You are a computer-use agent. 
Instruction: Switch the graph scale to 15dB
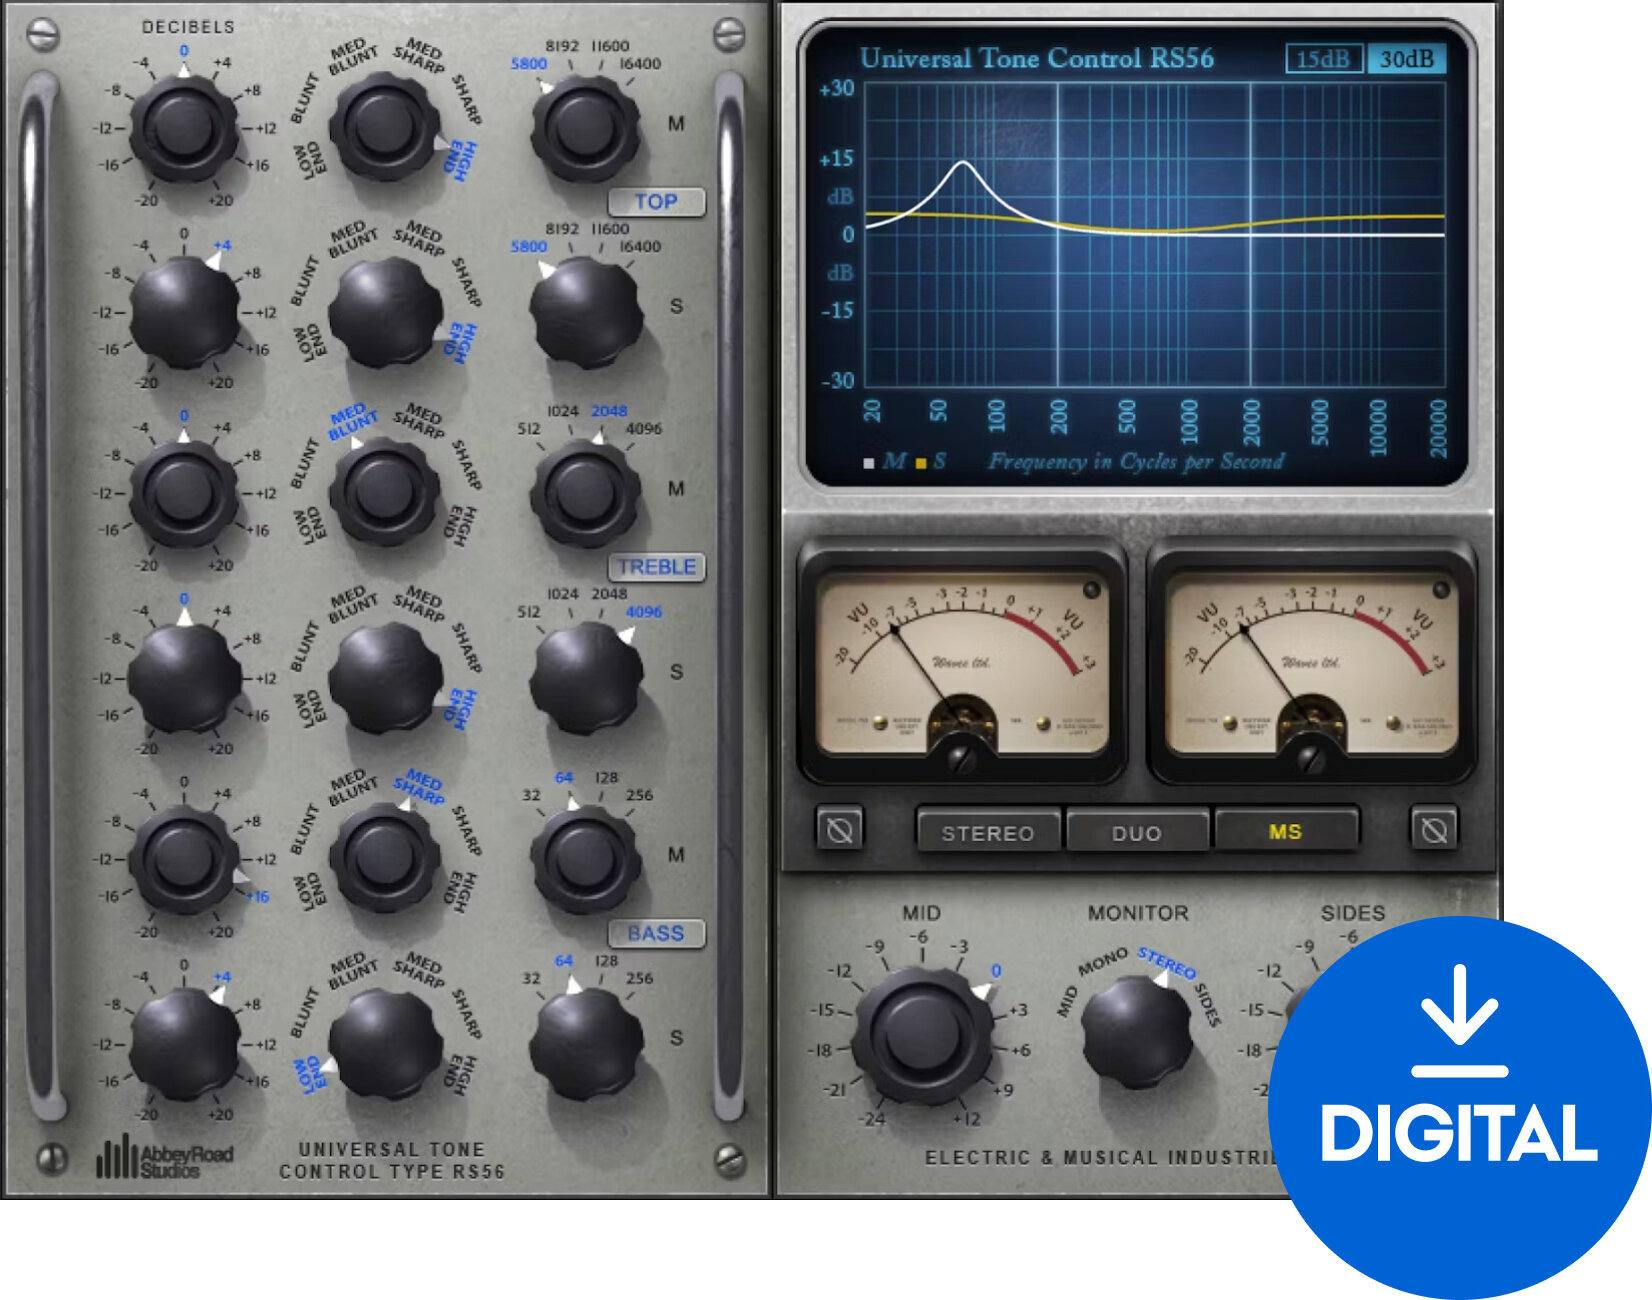click(1324, 58)
